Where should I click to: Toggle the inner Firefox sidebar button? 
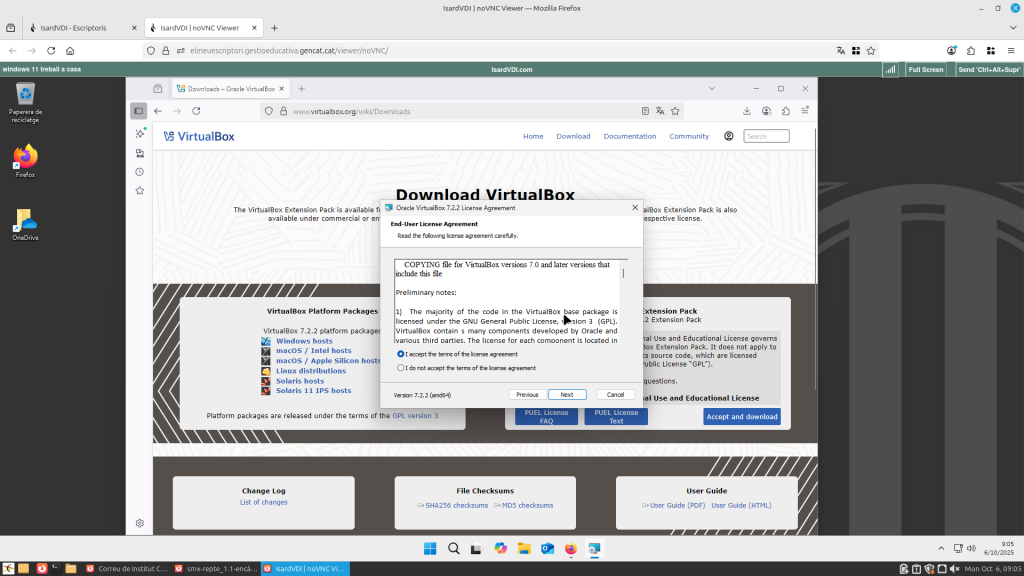[139, 111]
